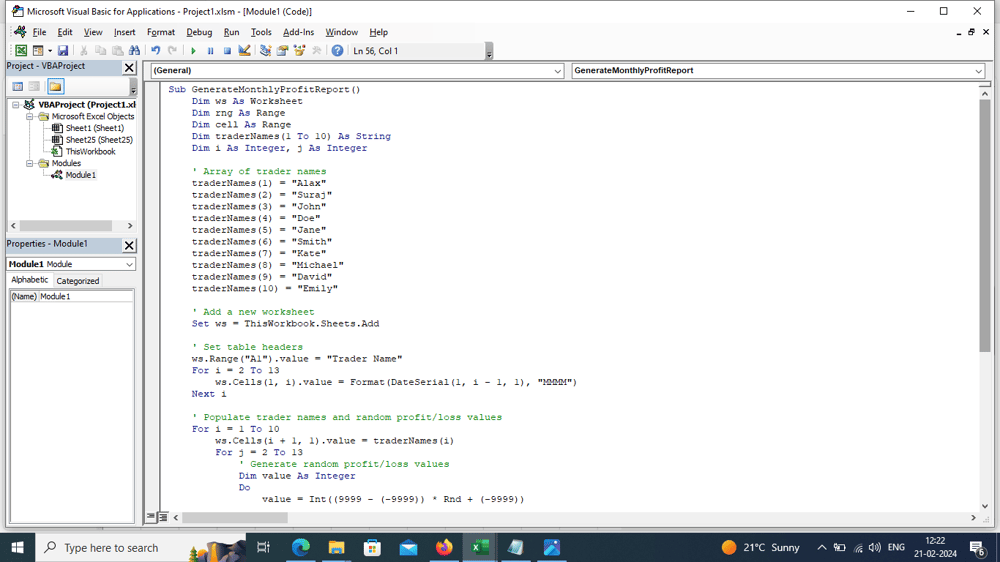The width and height of the screenshot is (1000, 562).
Task: Open Visual Basic Help question icon
Action: point(337,50)
